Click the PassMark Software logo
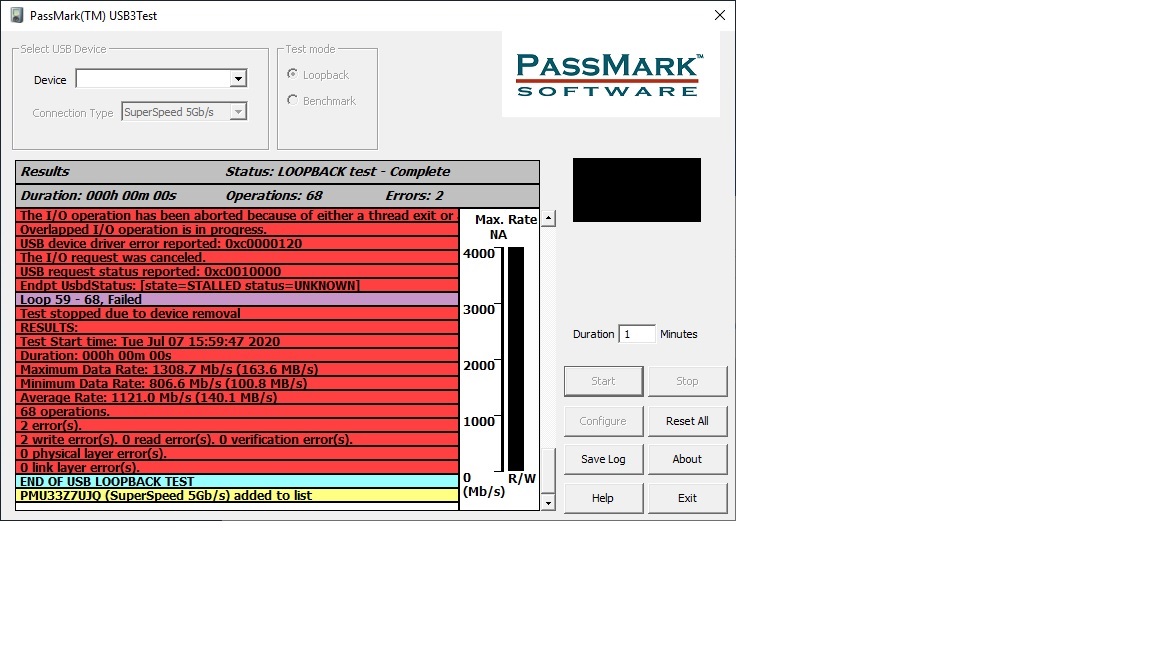The height and width of the screenshot is (648, 1152). (610, 74)
